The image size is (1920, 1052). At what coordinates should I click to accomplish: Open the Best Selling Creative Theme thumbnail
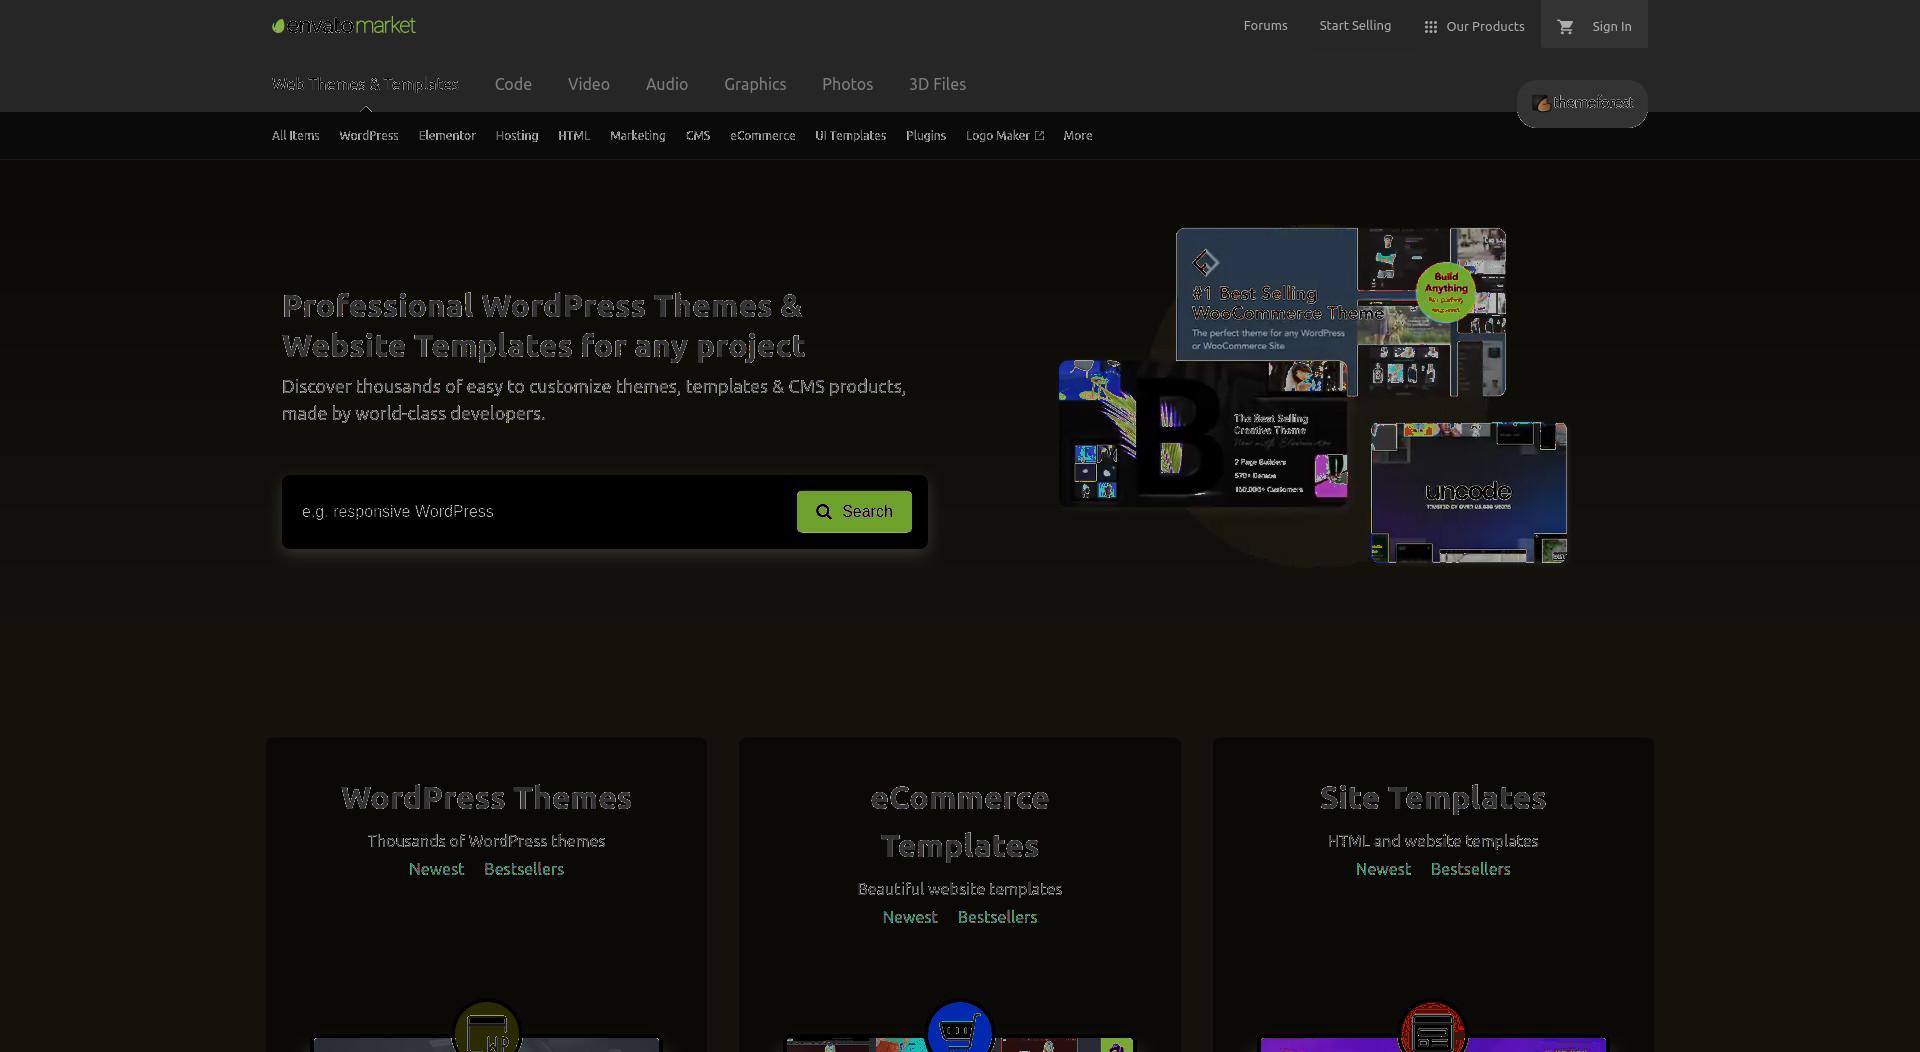click(x=1203, y=433)
